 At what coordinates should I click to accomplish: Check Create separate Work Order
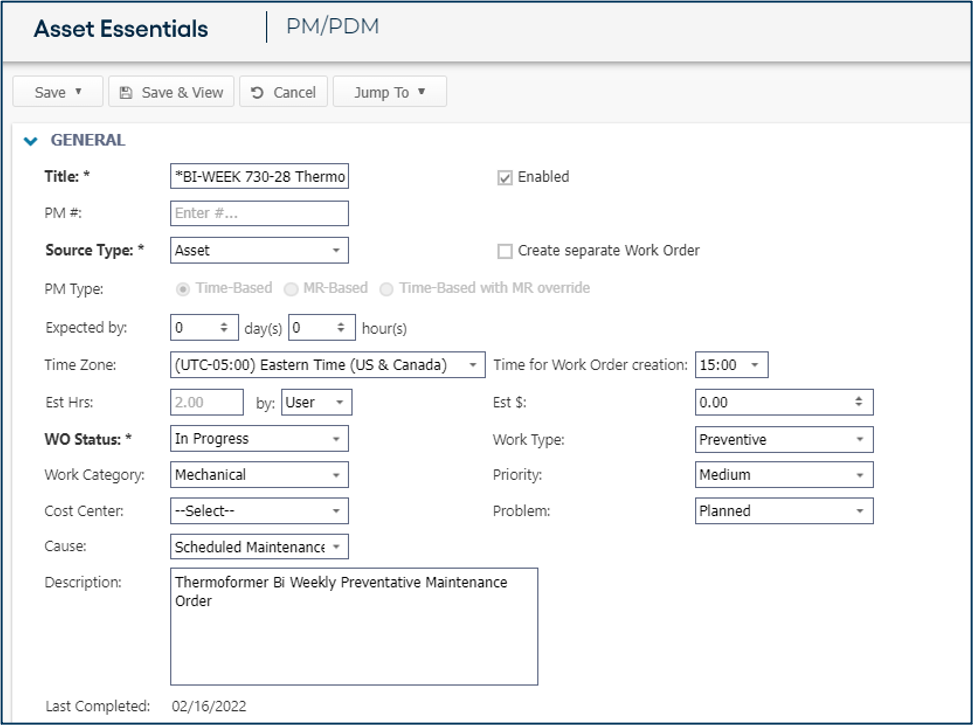(505, 251)
